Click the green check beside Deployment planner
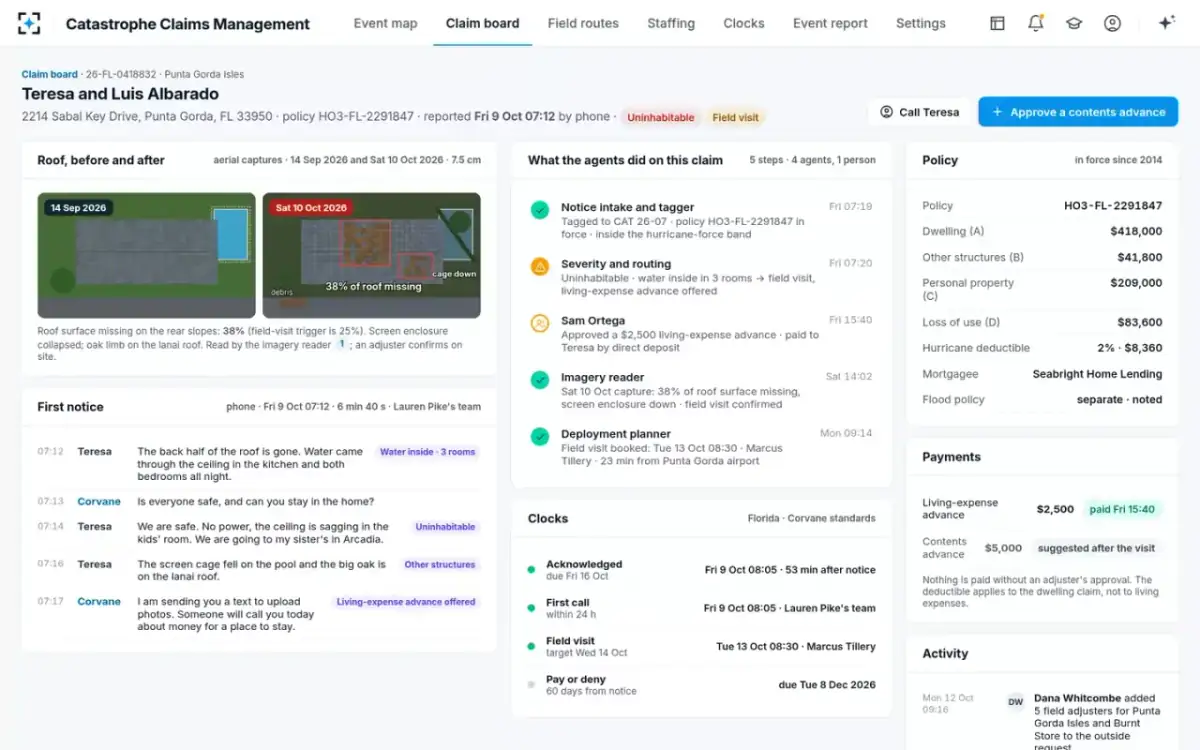 pyautogui.click(x=540, y=437)
